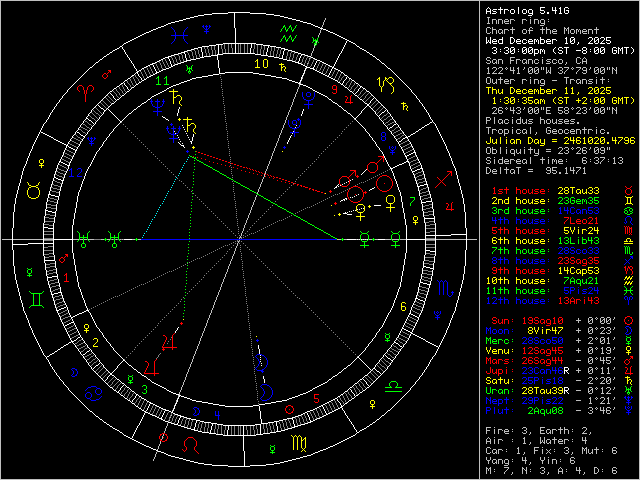
Task: Click the green Gemini glyph on the wheel
Action: [x=35, y=298]
